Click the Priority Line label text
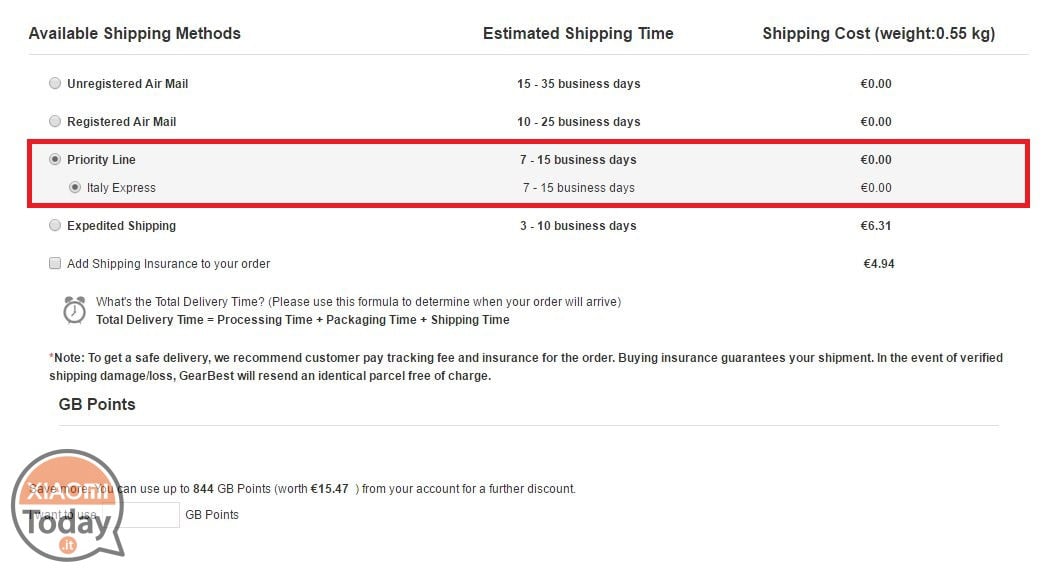1055x573 pixels. click(101, 159)
